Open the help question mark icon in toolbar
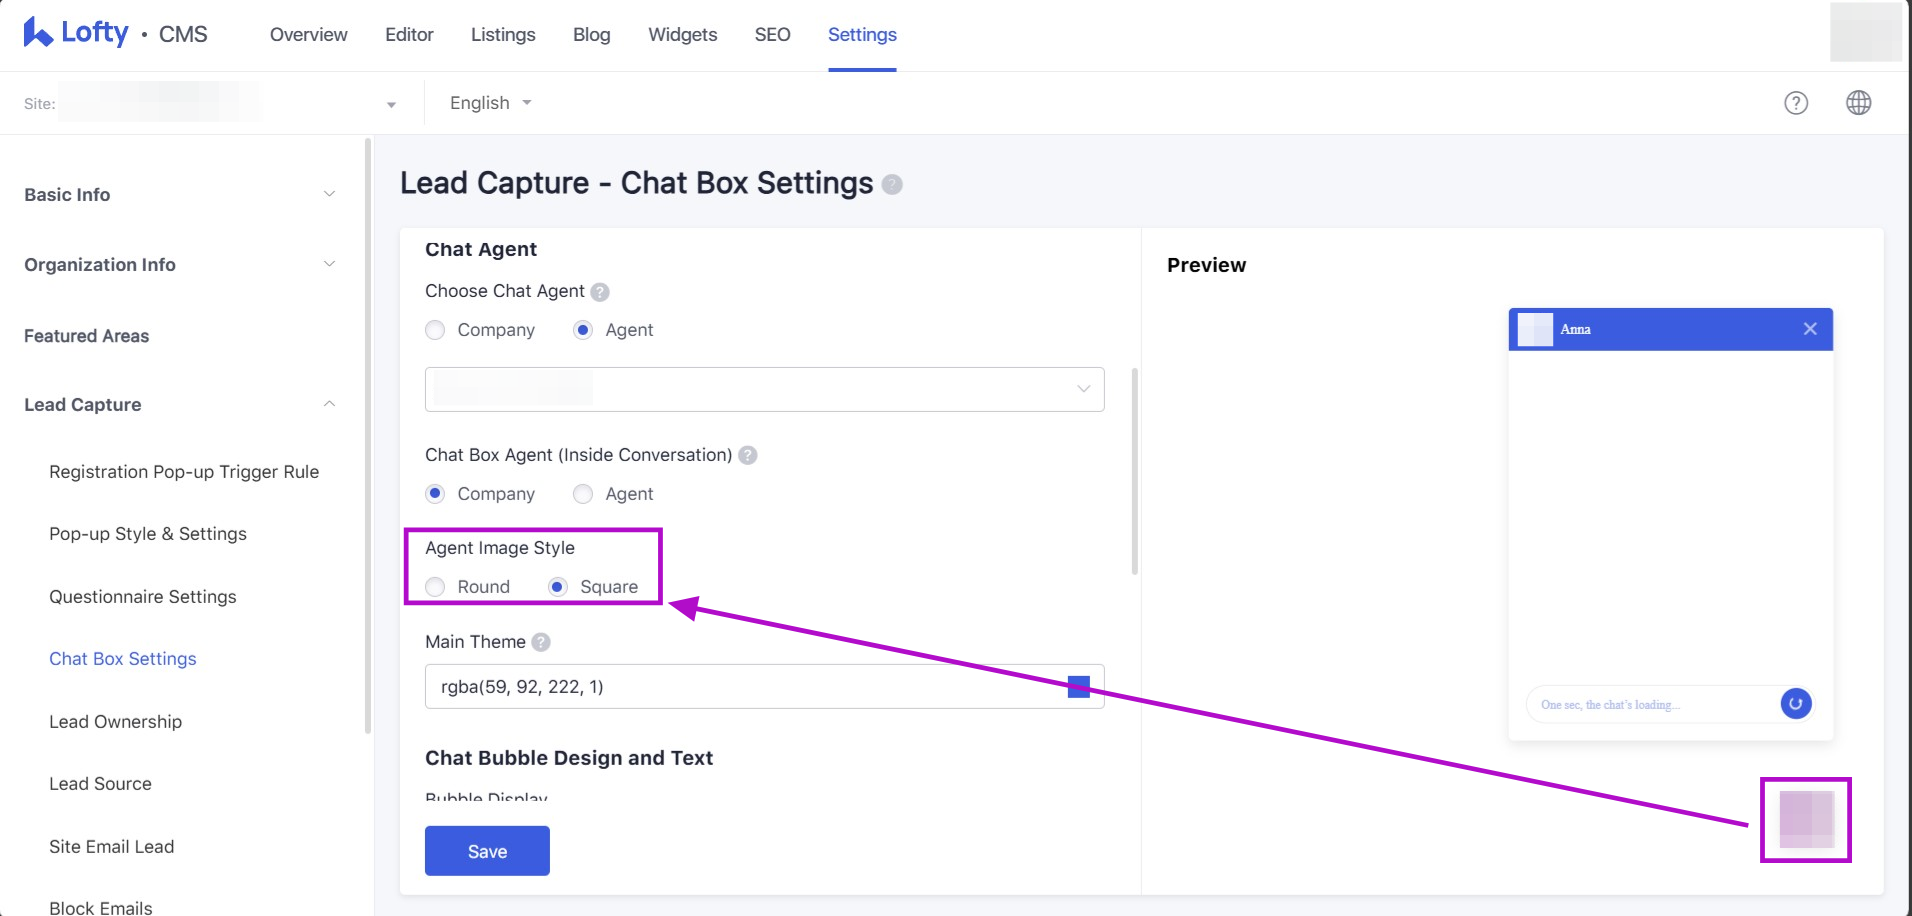 point(1796,103)
